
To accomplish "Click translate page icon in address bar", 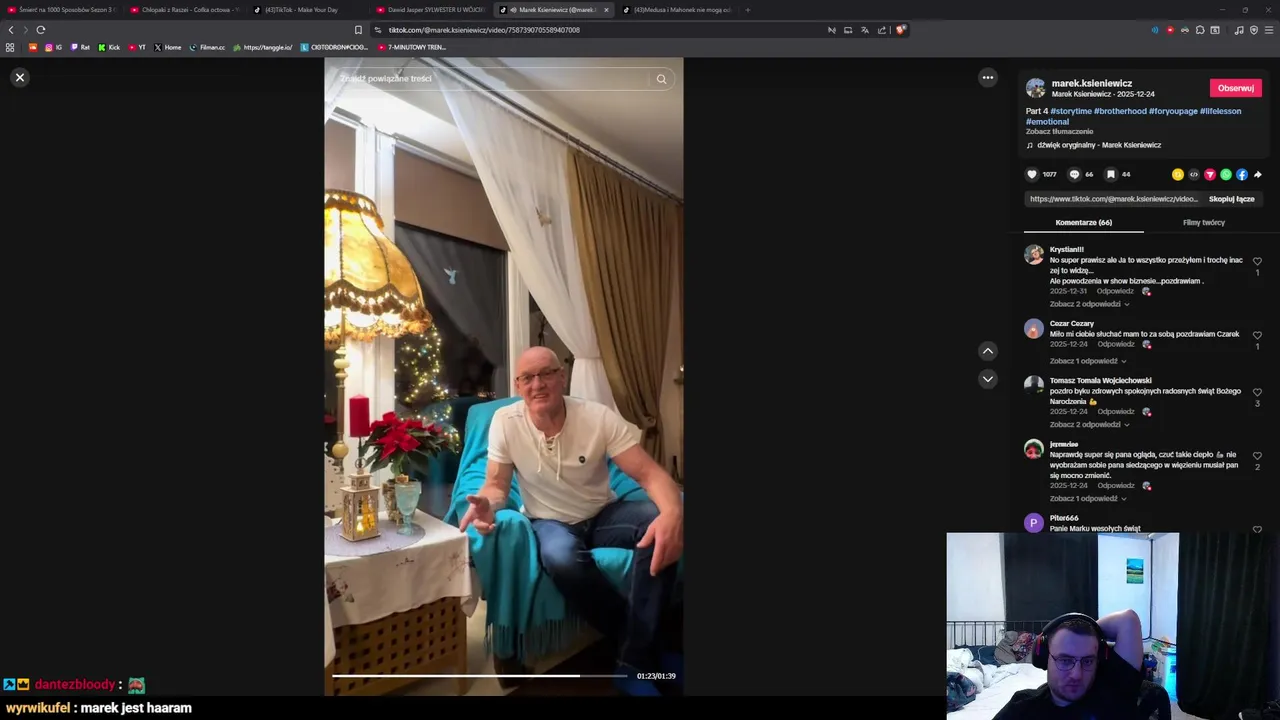I will pos(865,30).
